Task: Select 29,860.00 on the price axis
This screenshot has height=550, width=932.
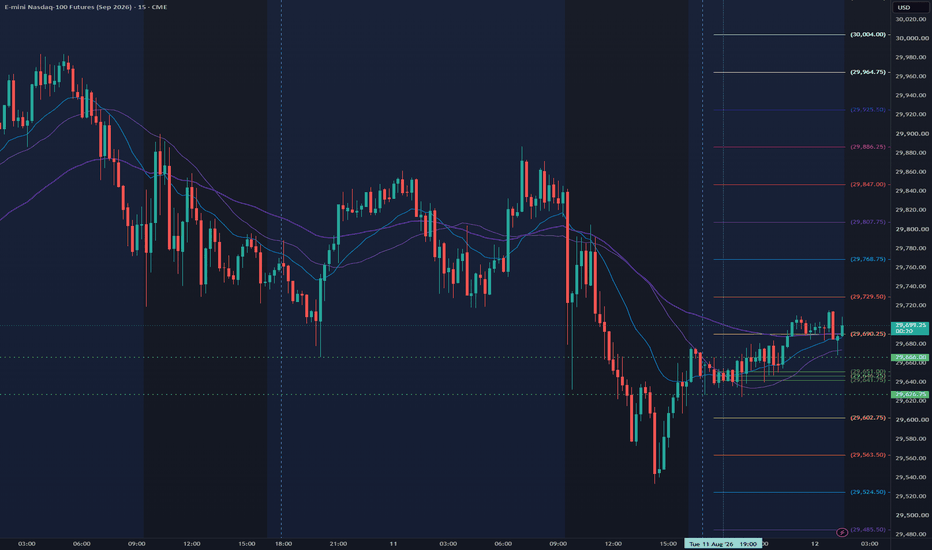Action: click(x=911, y=172)
